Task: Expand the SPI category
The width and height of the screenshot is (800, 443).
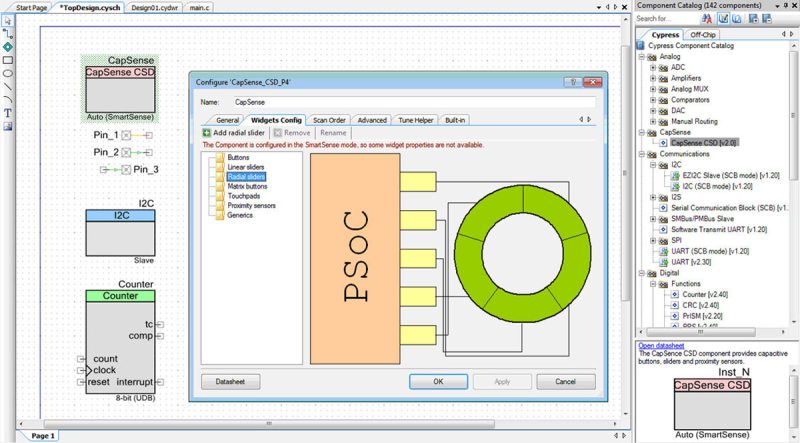Action: (x=653, y=240)
